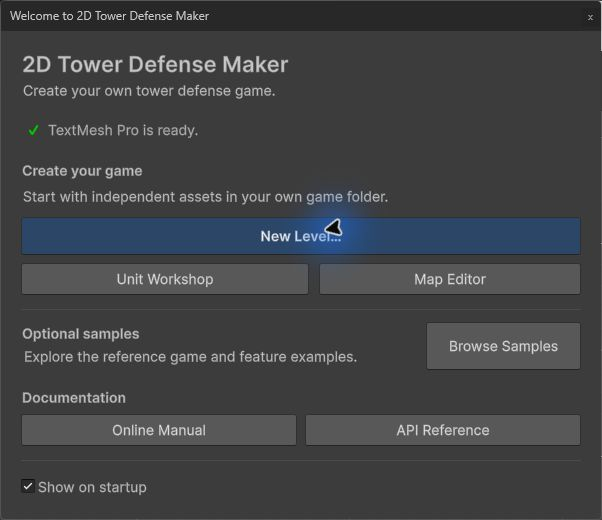Click the green TextMesh Pro checkmark icon
Screen dimensions: 602x520
[x=33, y=130]
